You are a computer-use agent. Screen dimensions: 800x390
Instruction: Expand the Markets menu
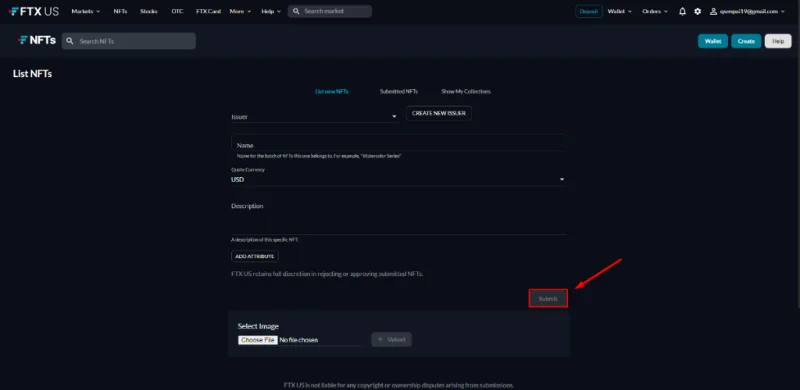pos(86,11)
